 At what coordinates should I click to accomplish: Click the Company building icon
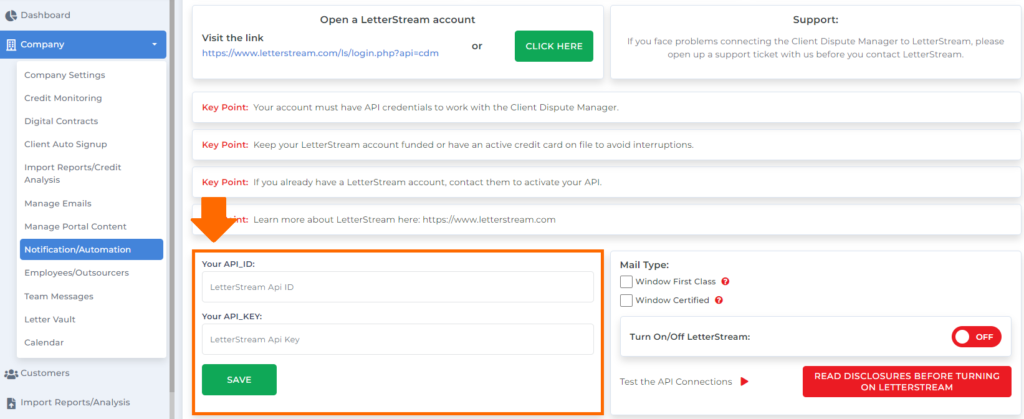click(10, 45)
